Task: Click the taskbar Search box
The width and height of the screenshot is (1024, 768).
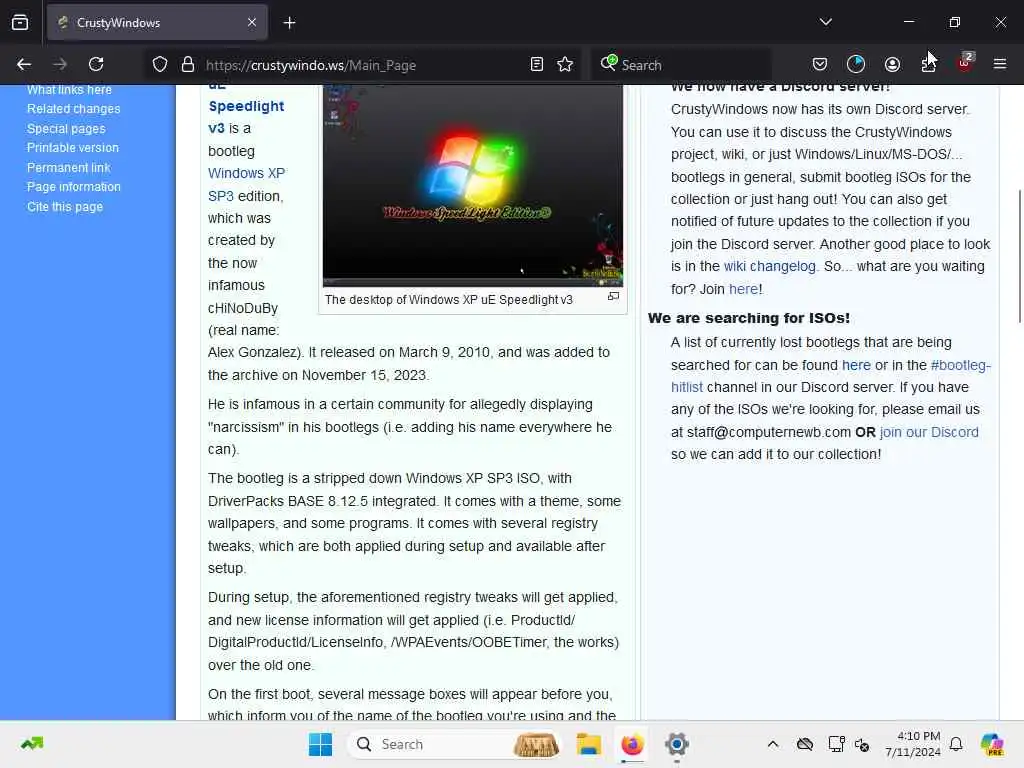Action: [455, 744]
